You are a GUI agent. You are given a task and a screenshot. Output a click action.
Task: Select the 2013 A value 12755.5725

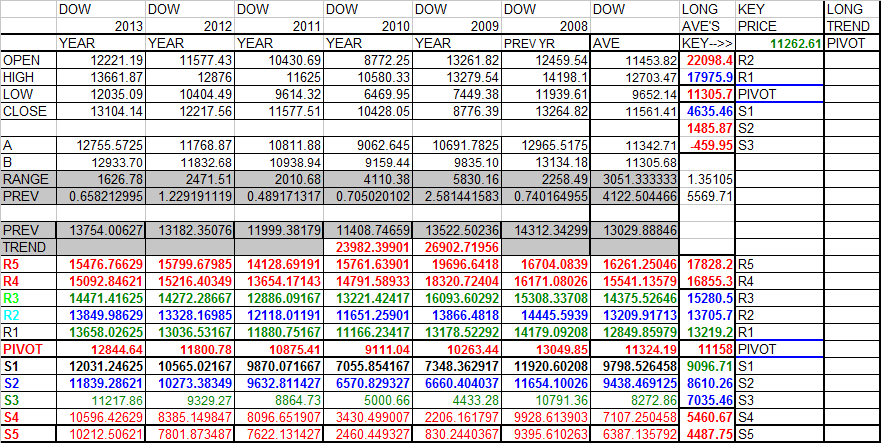(101, 145)
